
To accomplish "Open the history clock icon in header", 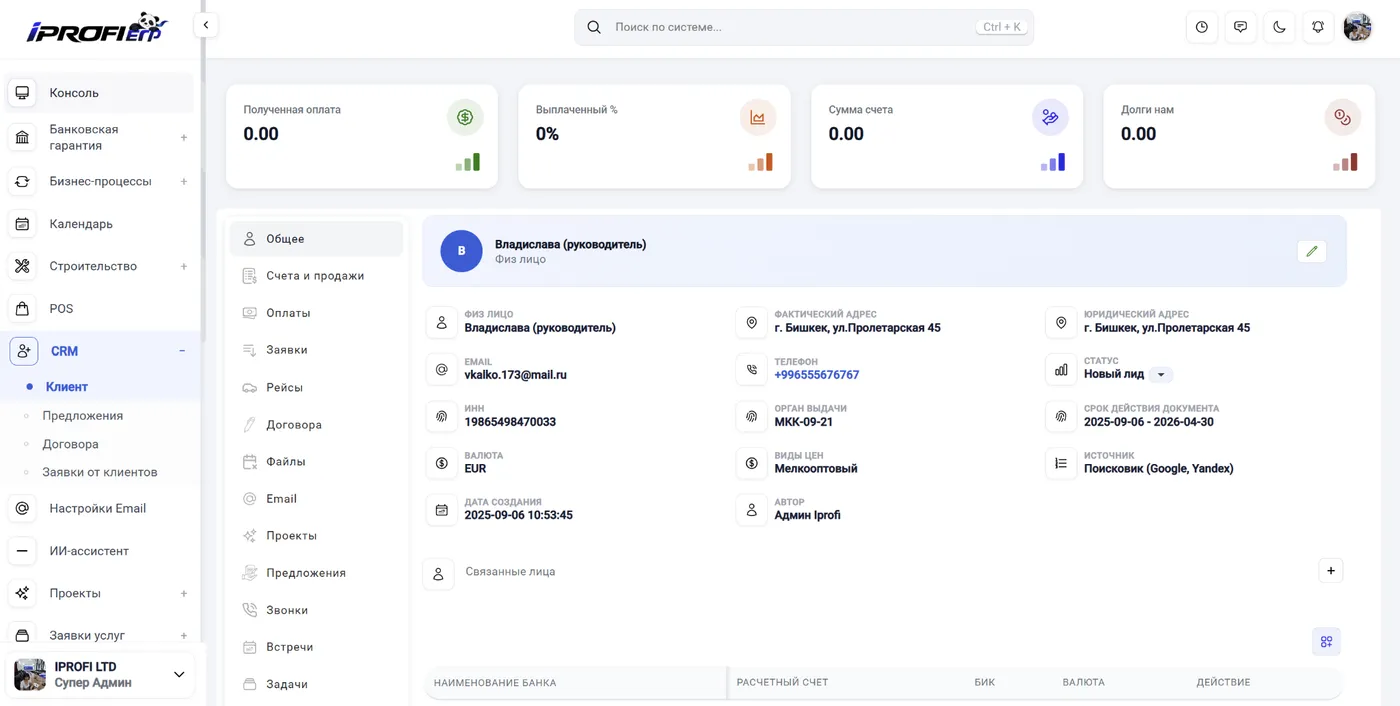I will click(1202, 27).
